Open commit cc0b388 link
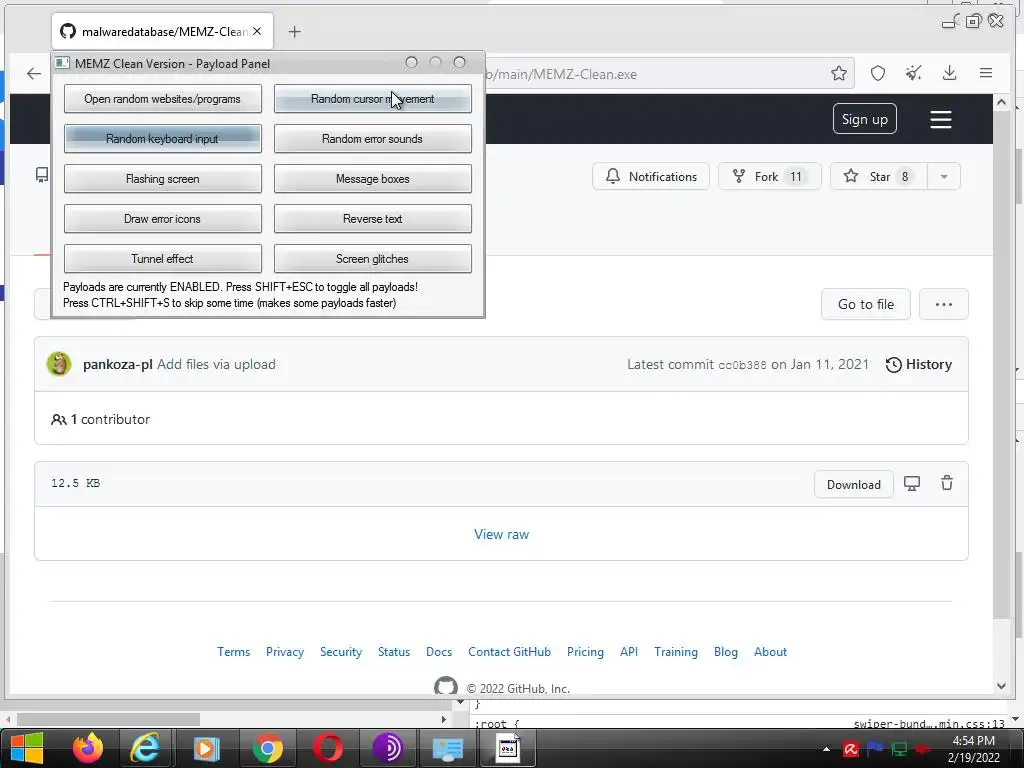Screen dimensions: 1024x768 pos(742,365)
